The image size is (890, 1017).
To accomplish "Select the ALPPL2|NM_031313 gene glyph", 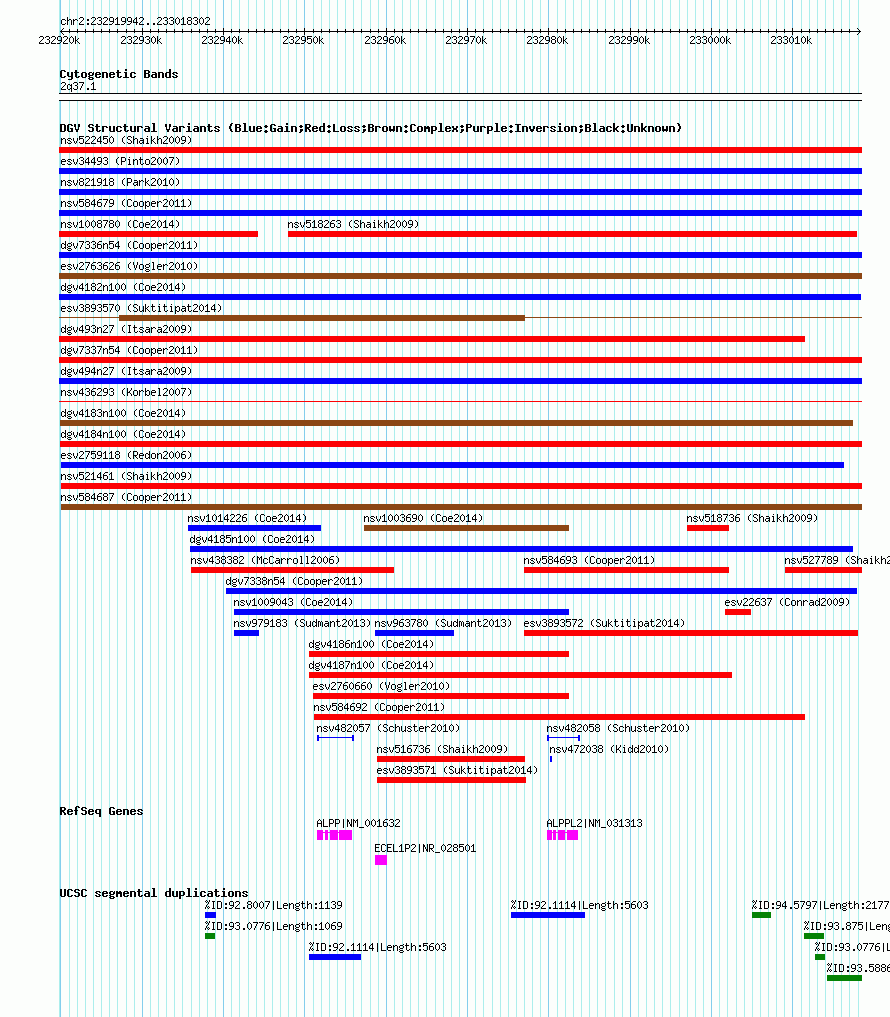I will 562,835.
